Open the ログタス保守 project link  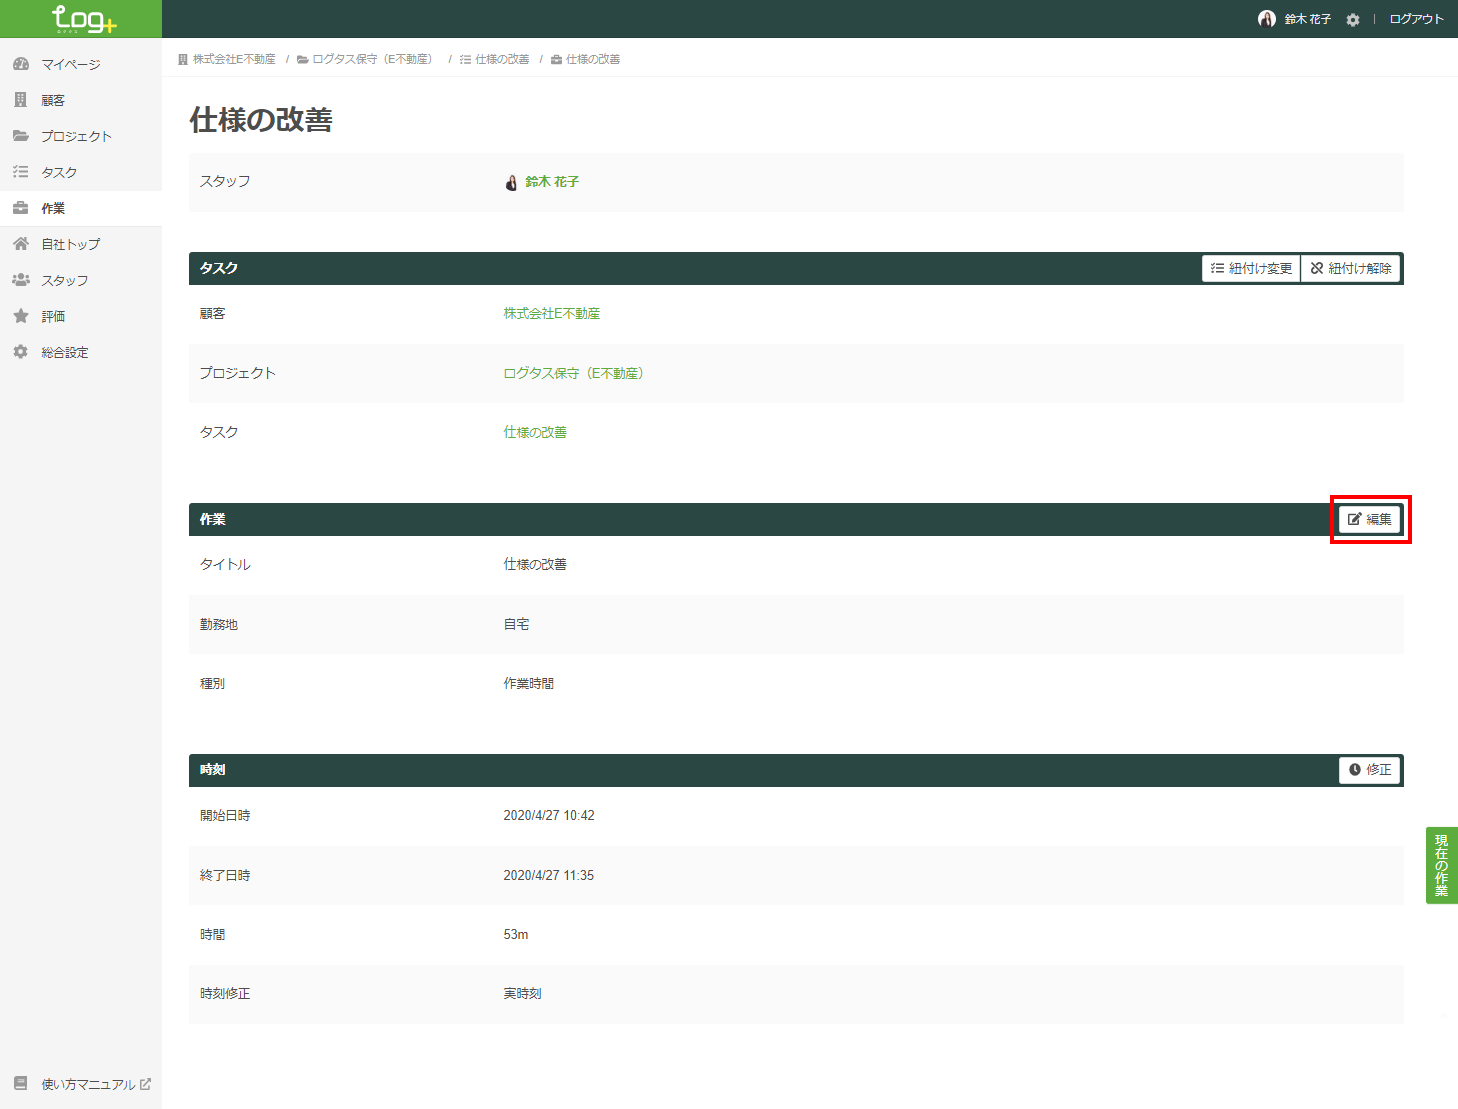click(573, 373)
